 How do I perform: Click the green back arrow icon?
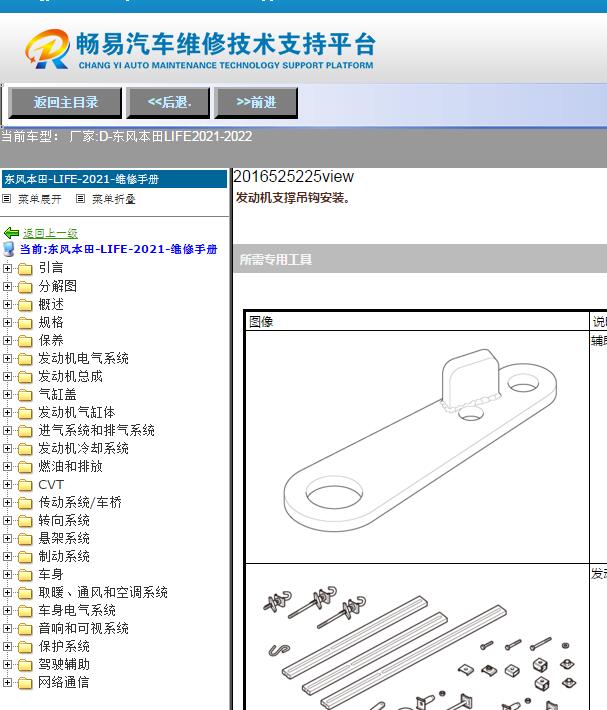[11, 233]
